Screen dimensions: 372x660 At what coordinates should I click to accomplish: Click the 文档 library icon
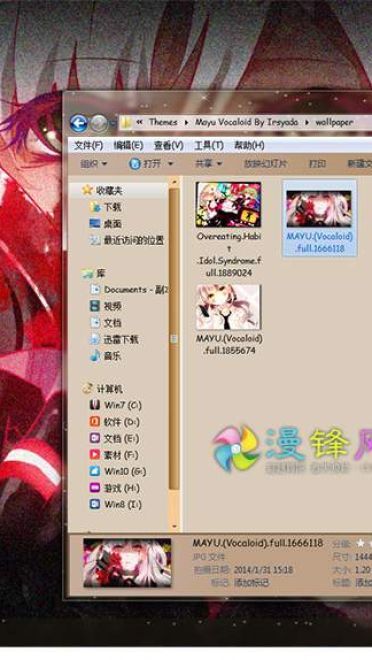click(x=95, y=323)
